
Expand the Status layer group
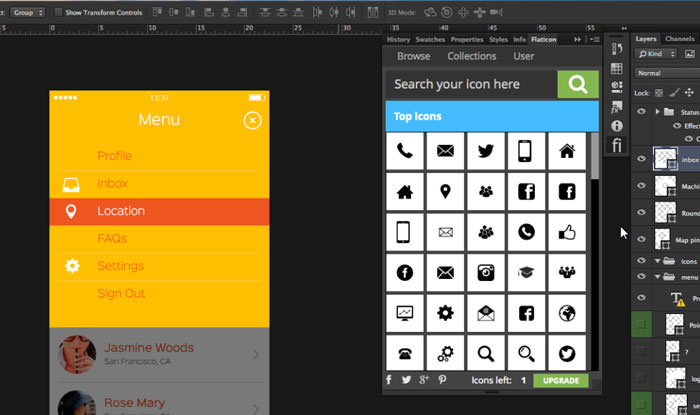pos(658,112)
